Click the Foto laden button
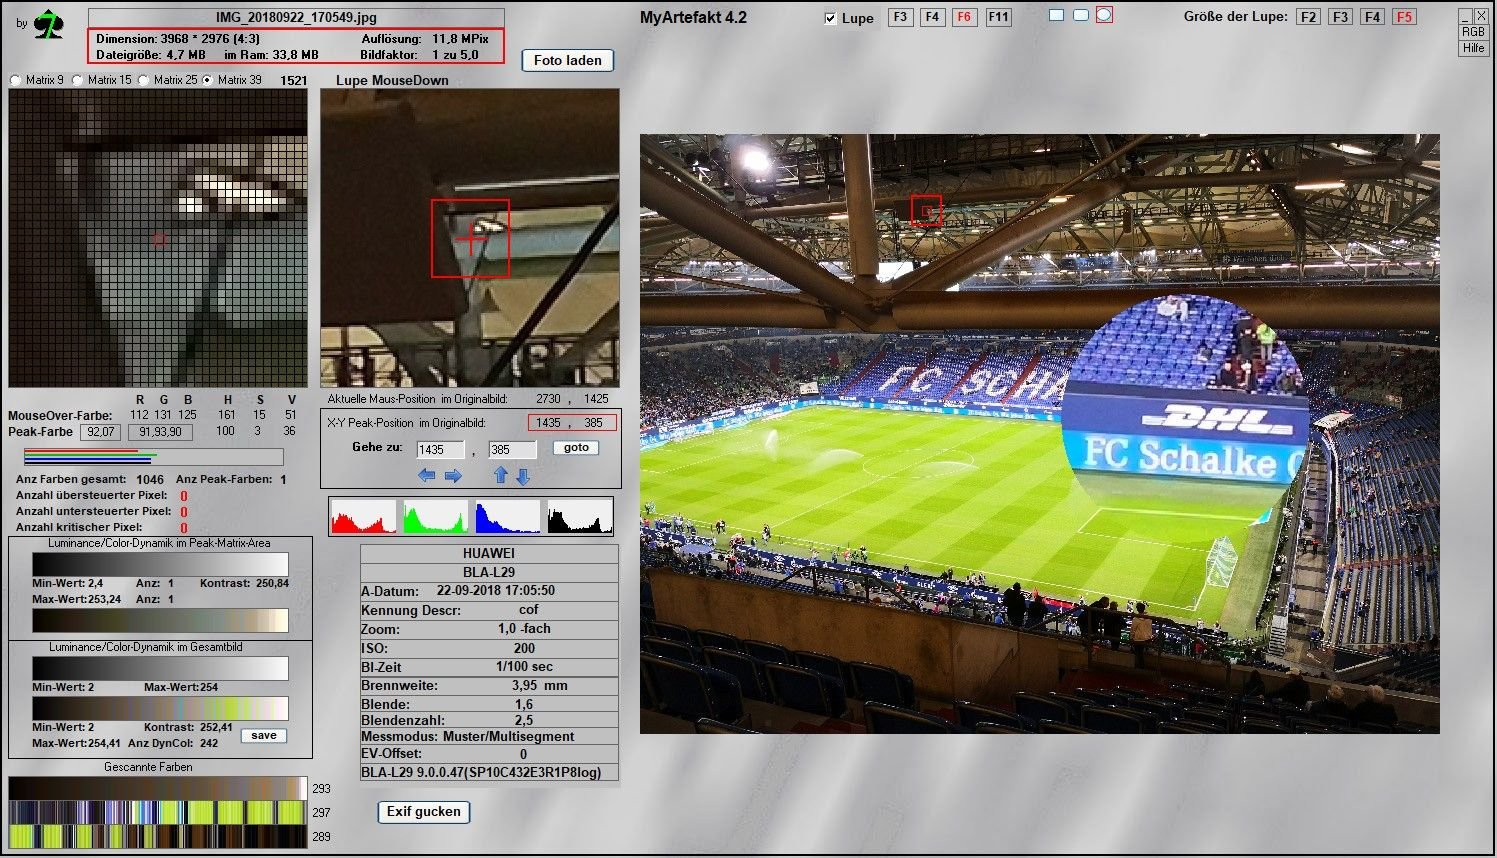Screen dimensions: 1497x858 pos(567,60)
